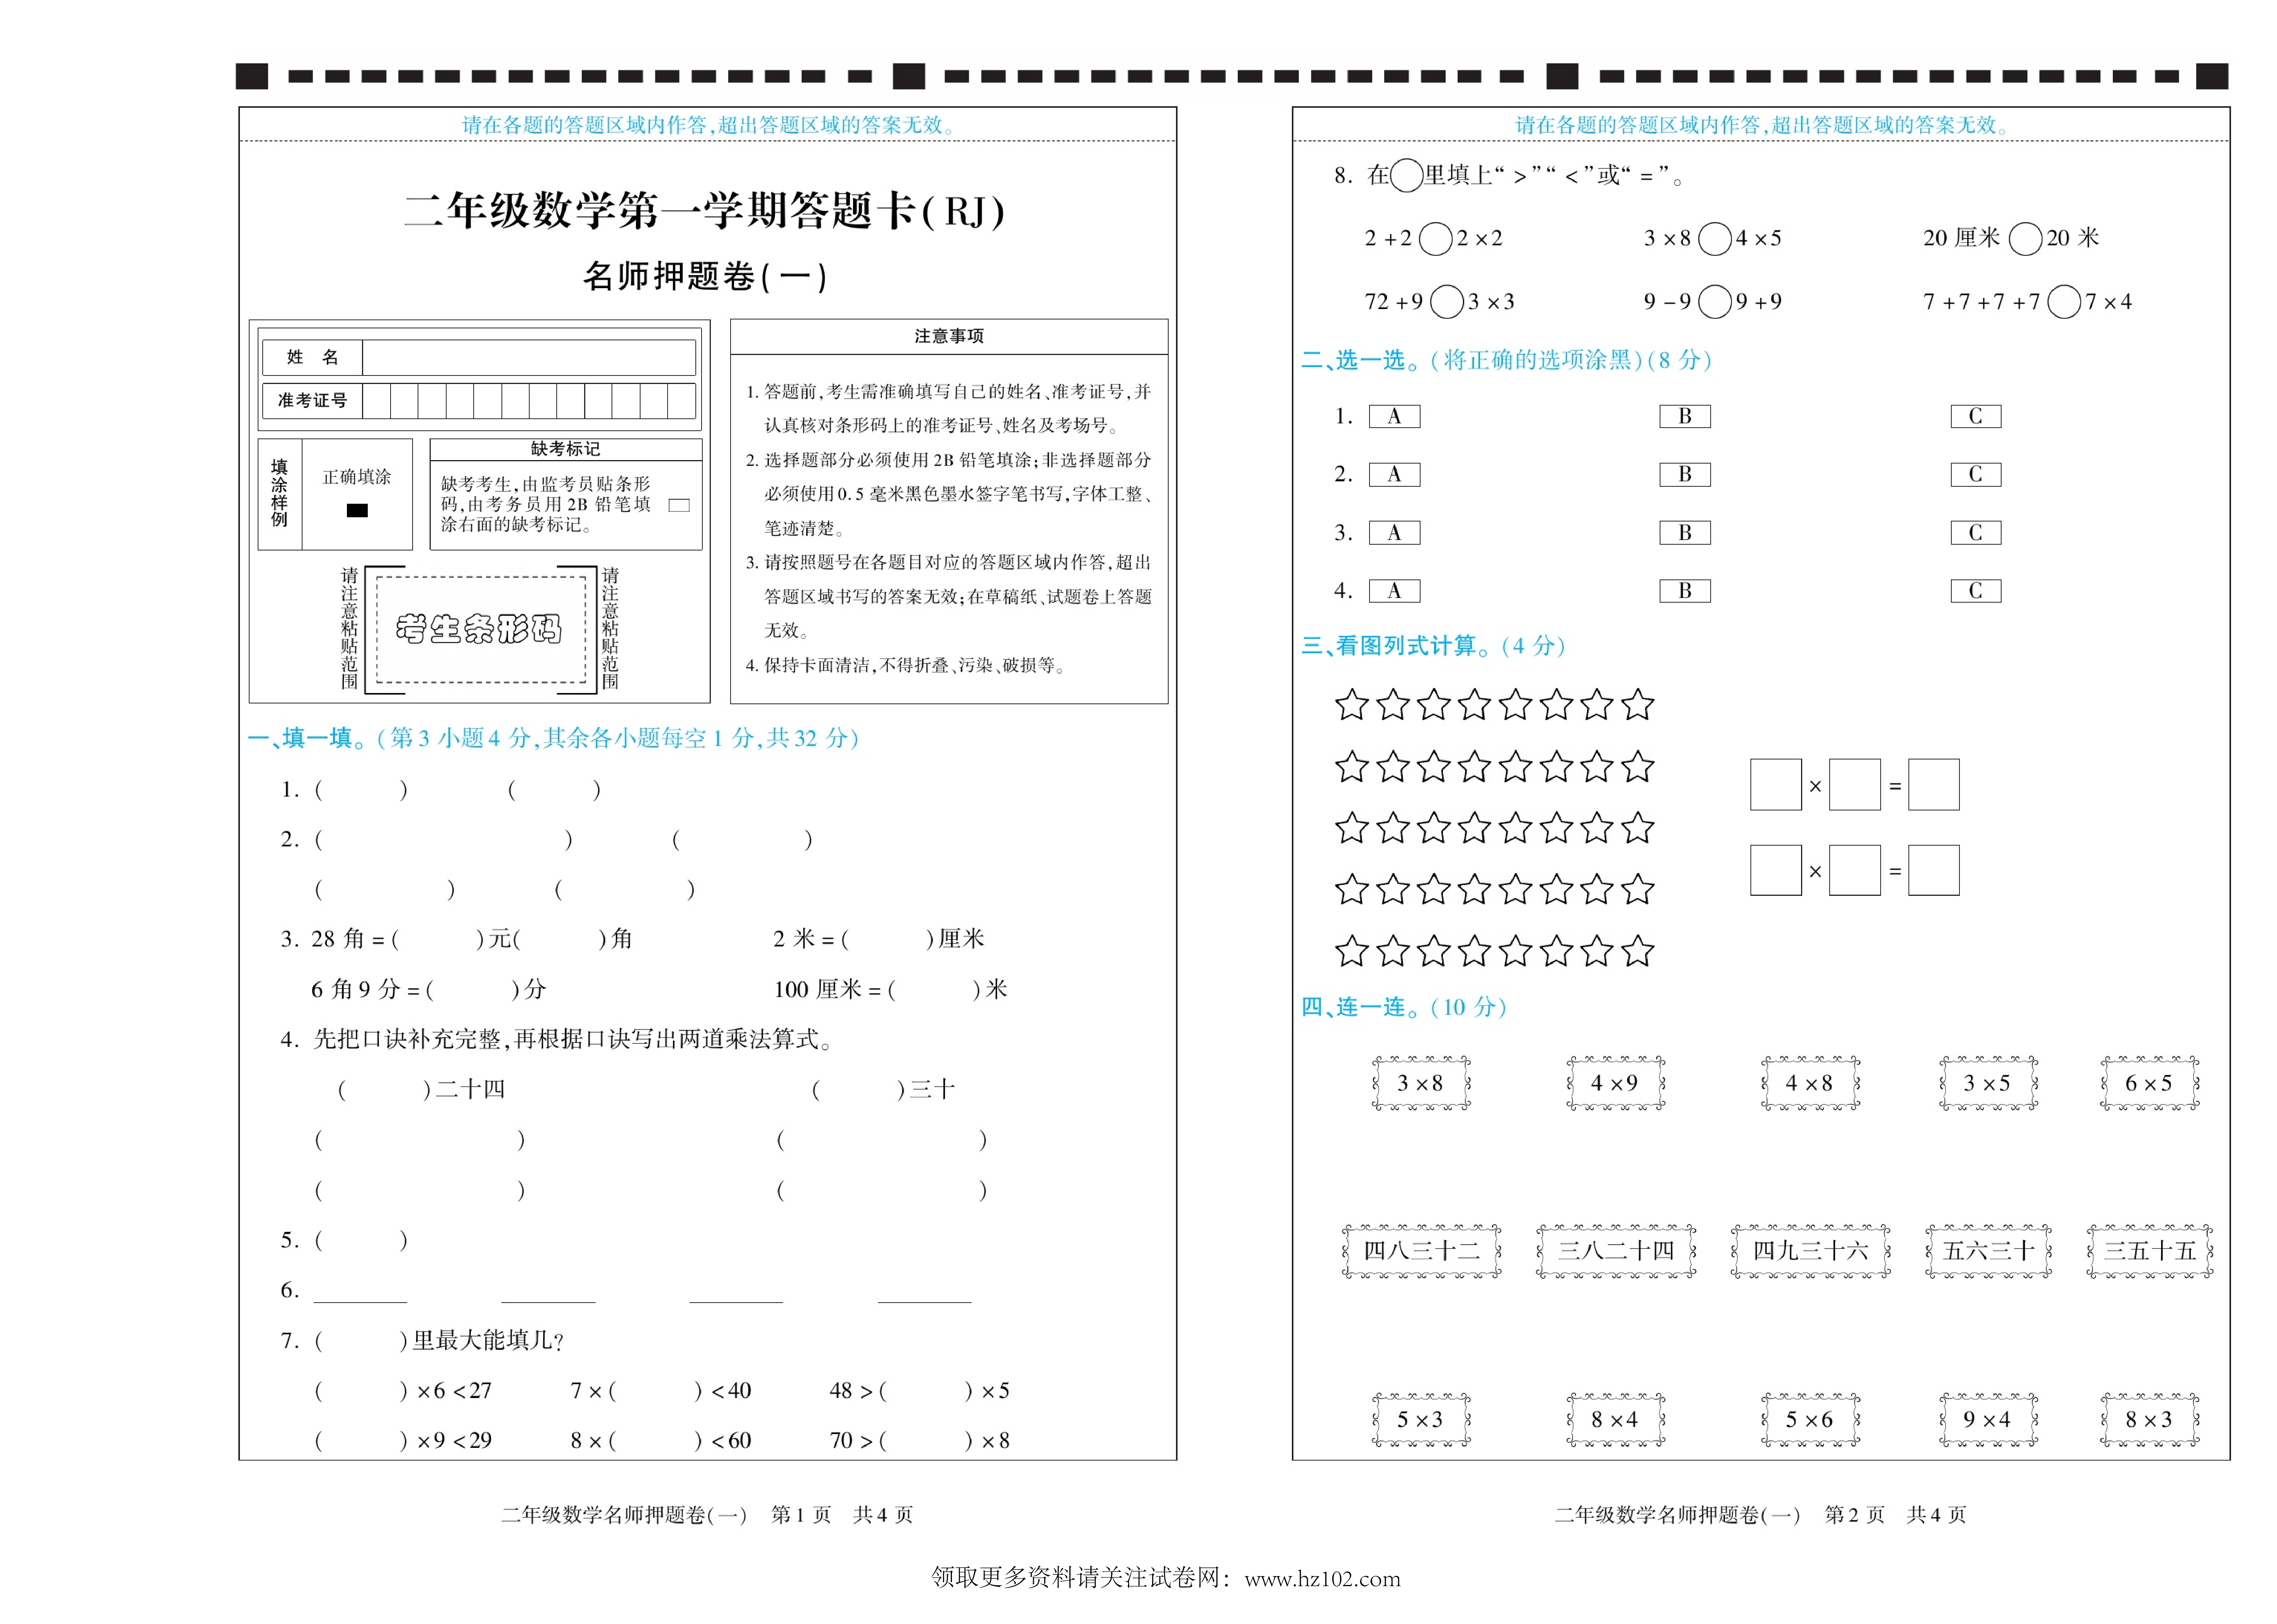Image resolution: width=2277 pixels, height=1624 pixels.
Task: Mark bubble A for choice question 1
Action: coord(1393,416)
